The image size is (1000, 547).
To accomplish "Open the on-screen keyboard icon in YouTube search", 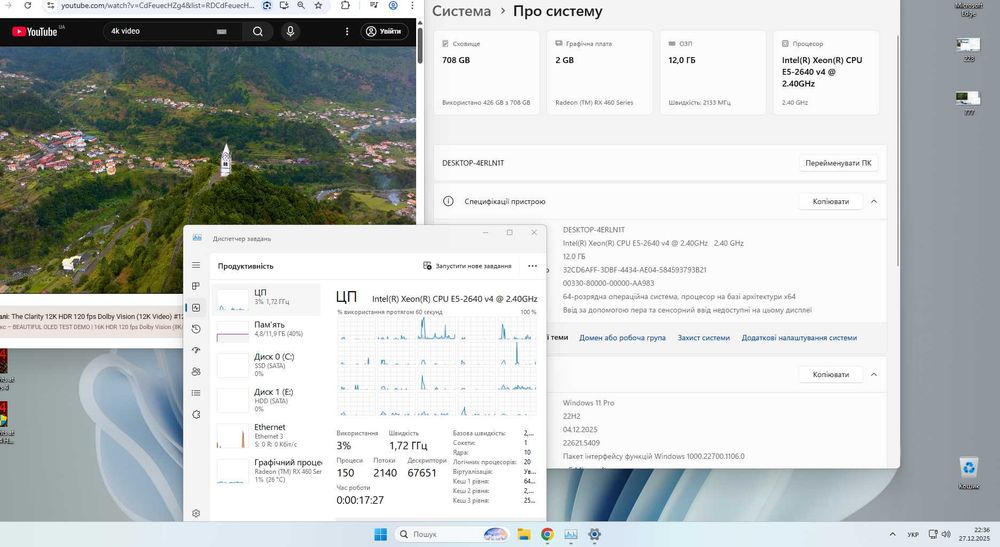I will coord(221,31).
